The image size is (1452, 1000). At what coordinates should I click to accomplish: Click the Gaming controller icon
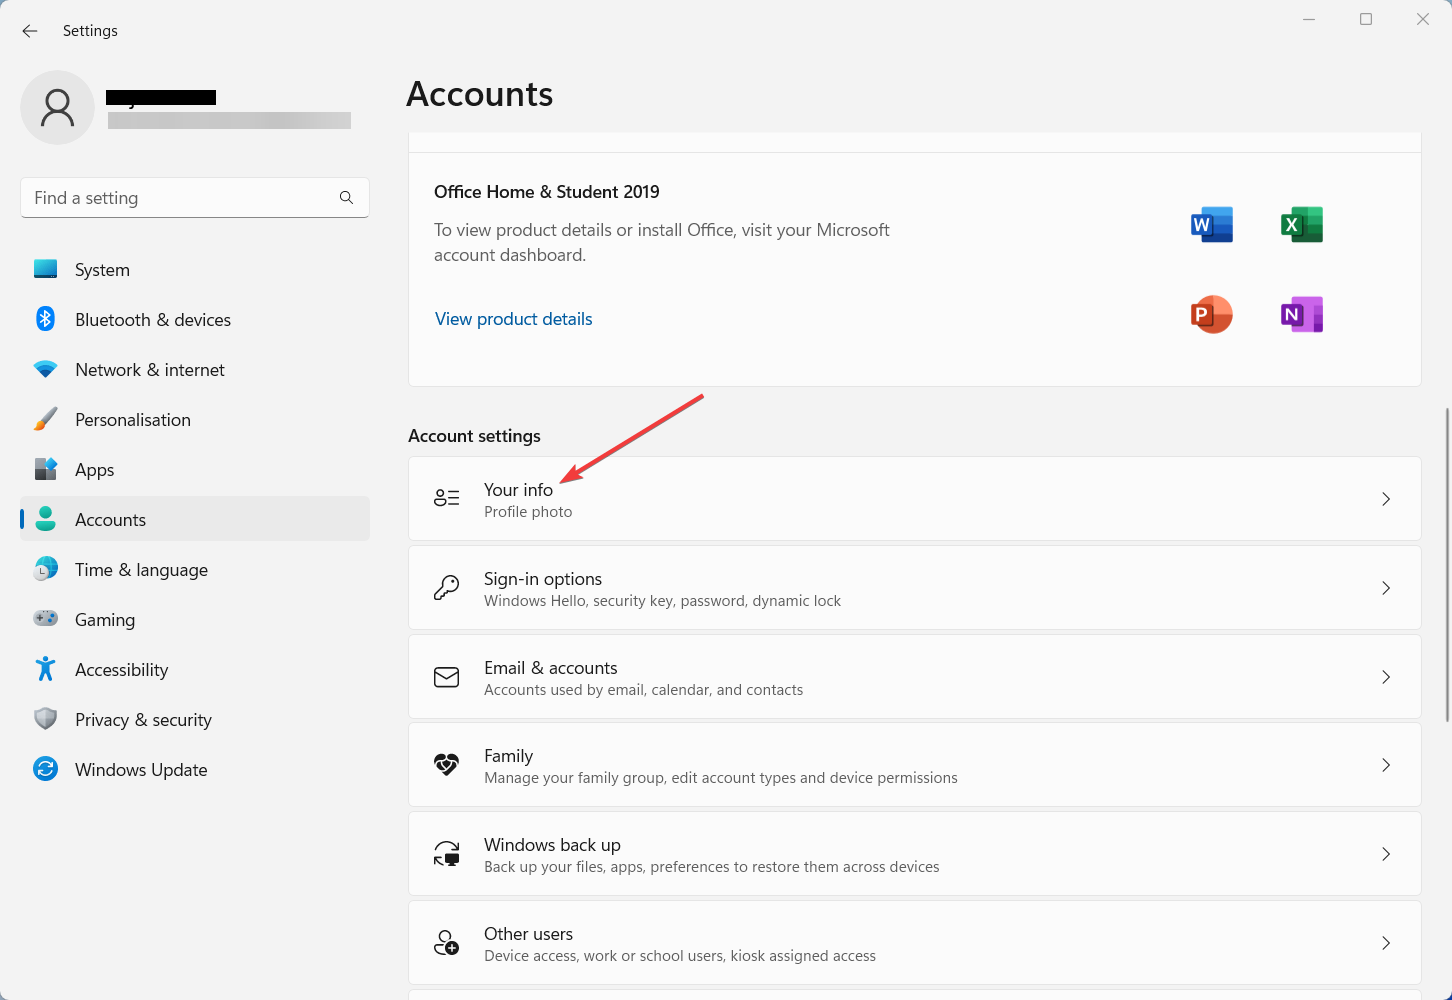pyautogui.click(x=45, y=619)
